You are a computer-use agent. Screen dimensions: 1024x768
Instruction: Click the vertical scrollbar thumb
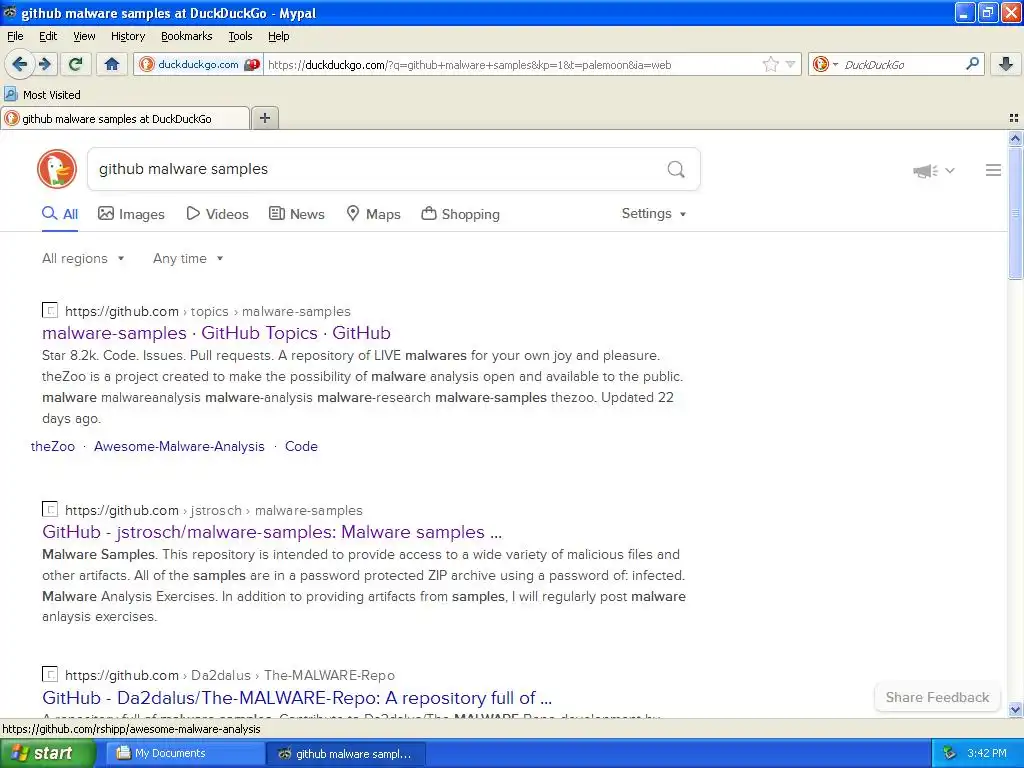pyautogui.click(x=1015, y=213)
